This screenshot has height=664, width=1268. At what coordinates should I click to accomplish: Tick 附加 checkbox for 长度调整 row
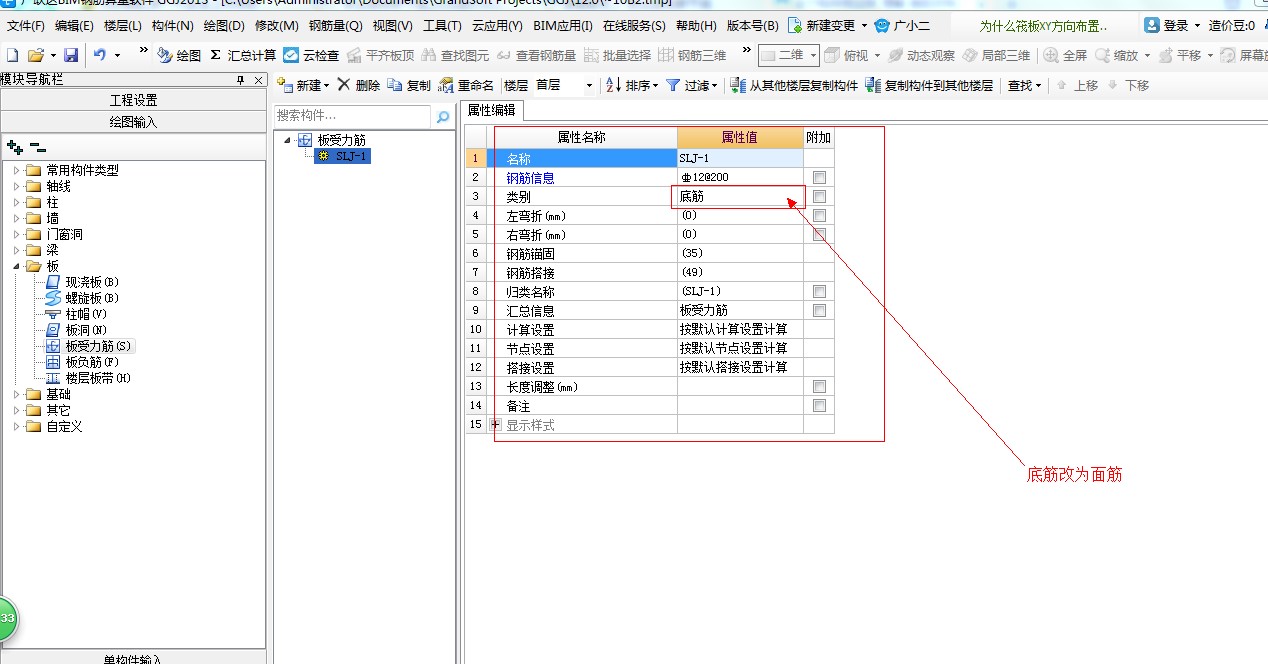pyautogui.click(x=819, y=386)
